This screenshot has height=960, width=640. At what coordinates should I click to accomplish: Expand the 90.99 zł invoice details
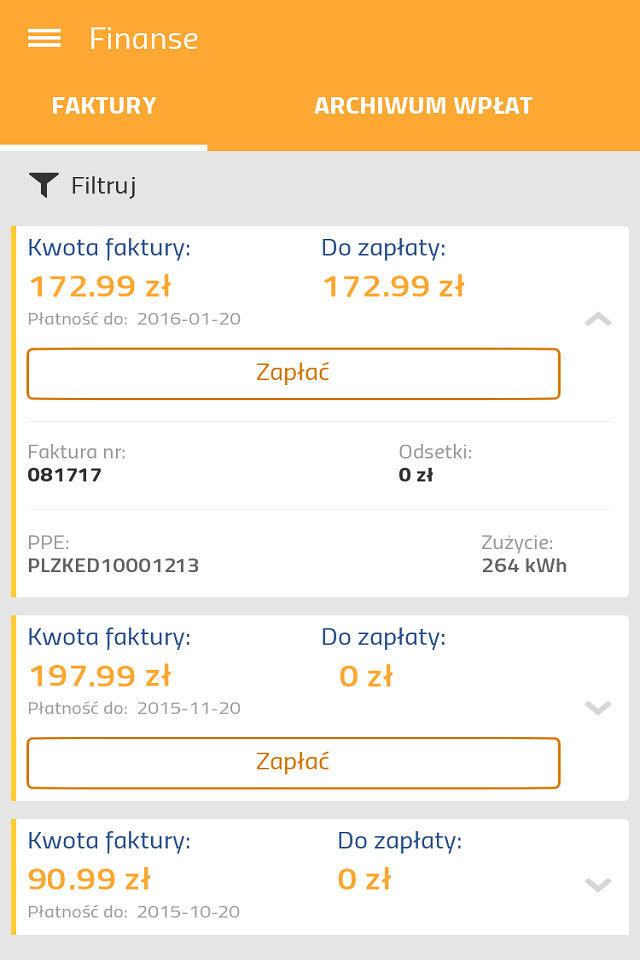click(x=597, y=884)
